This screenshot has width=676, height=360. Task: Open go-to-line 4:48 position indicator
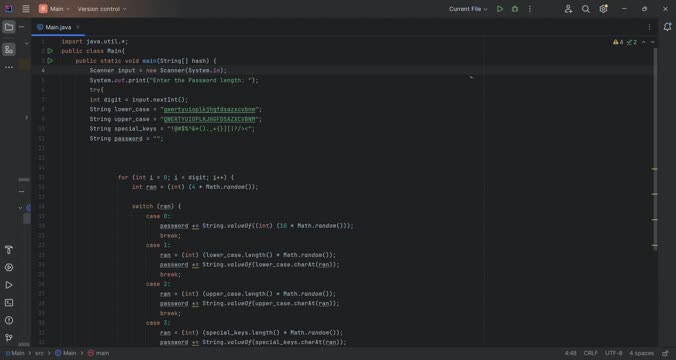click(570, 353)
